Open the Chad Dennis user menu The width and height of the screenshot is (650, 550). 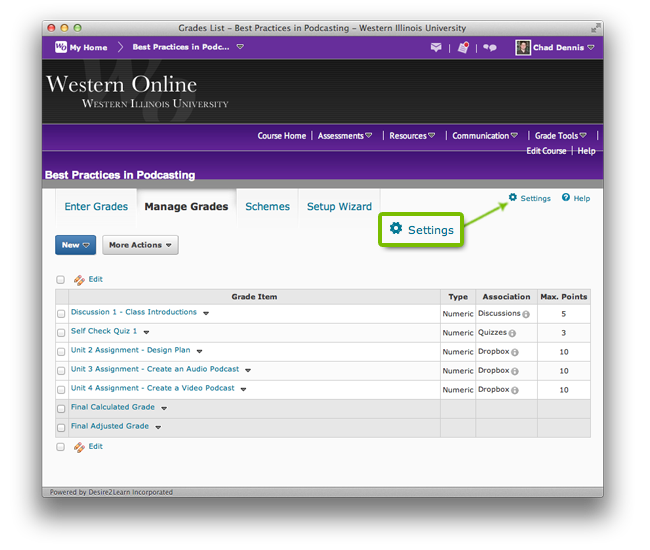coord(555,47)
